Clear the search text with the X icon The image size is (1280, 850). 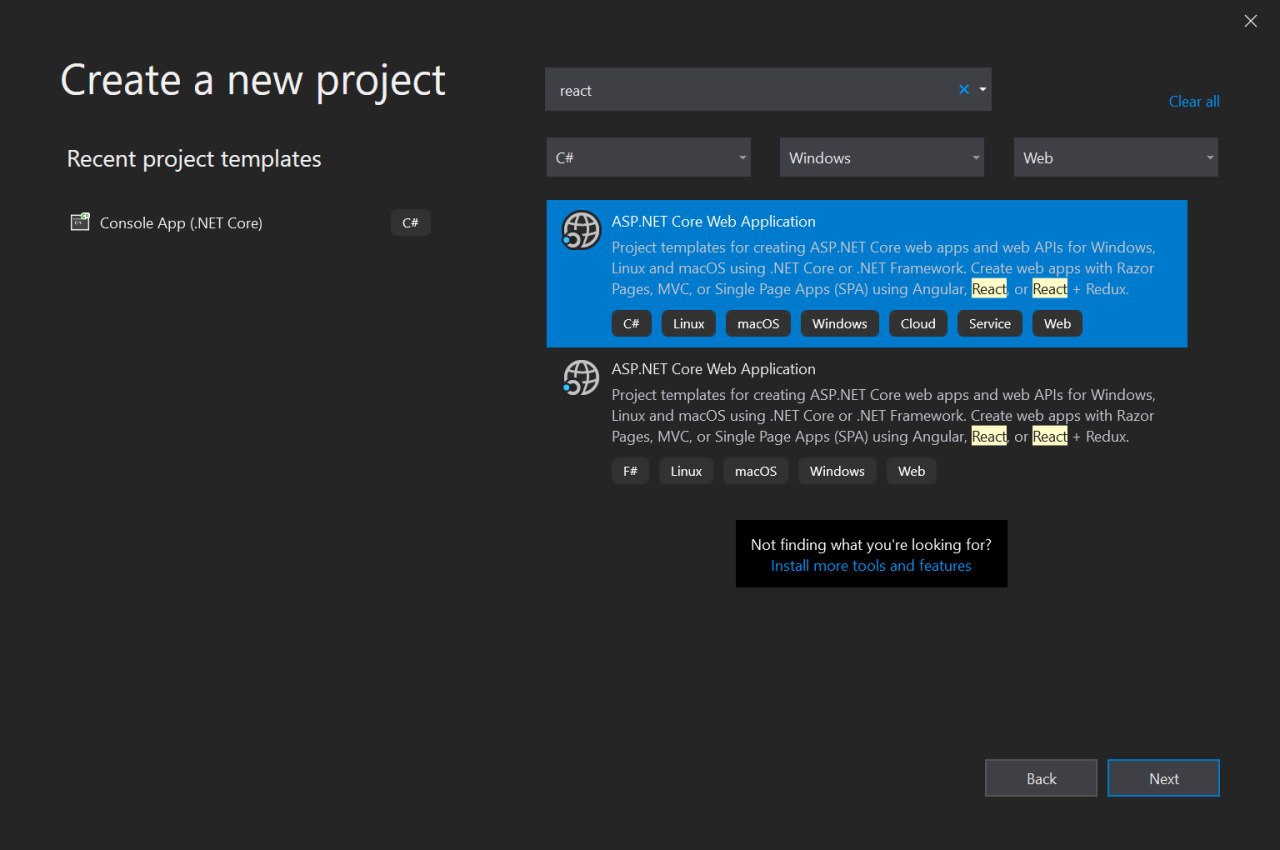tap(964, 89)
